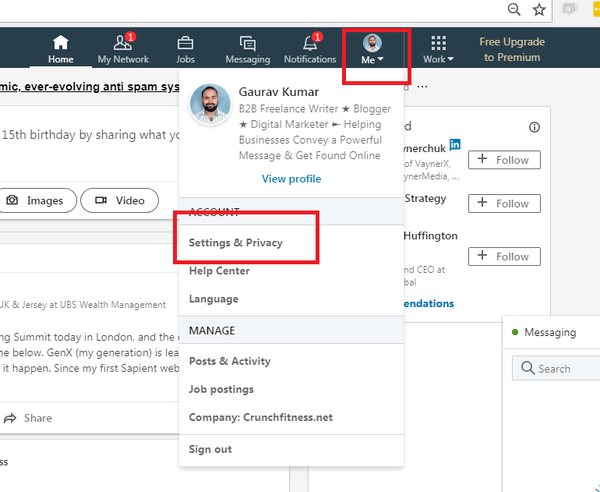This screenshot has width=600, height=492.
Task: Open Job postings menu item
Action: pyautogui.click(x=221, y=389)
